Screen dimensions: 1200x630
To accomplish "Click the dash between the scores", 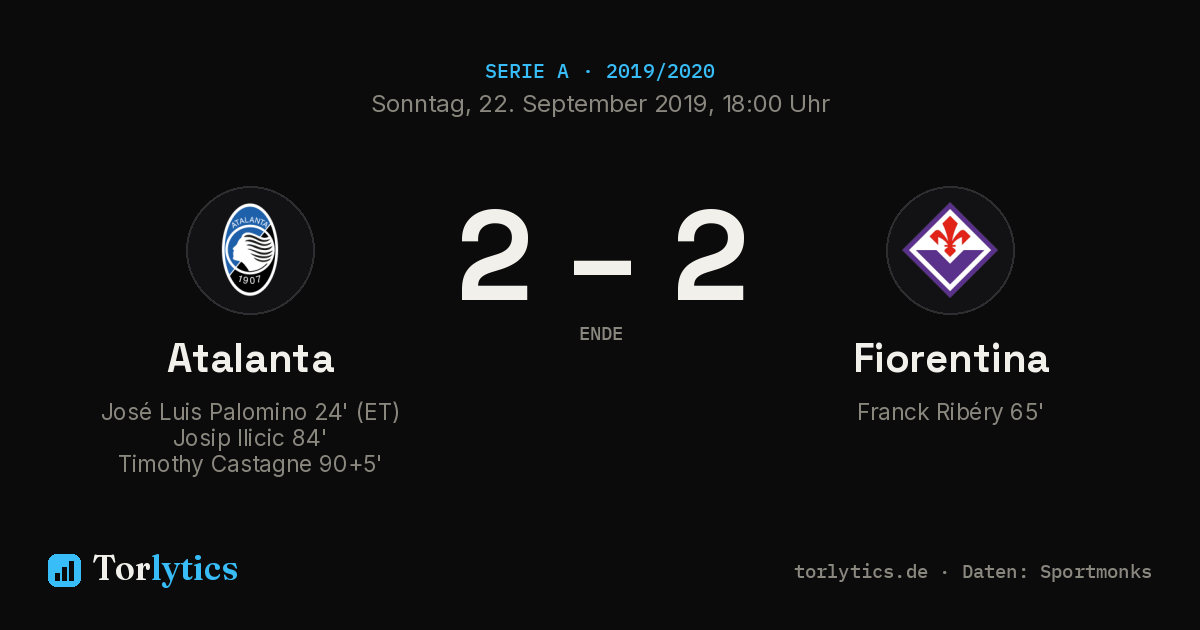I will click(x=602, y=267).
